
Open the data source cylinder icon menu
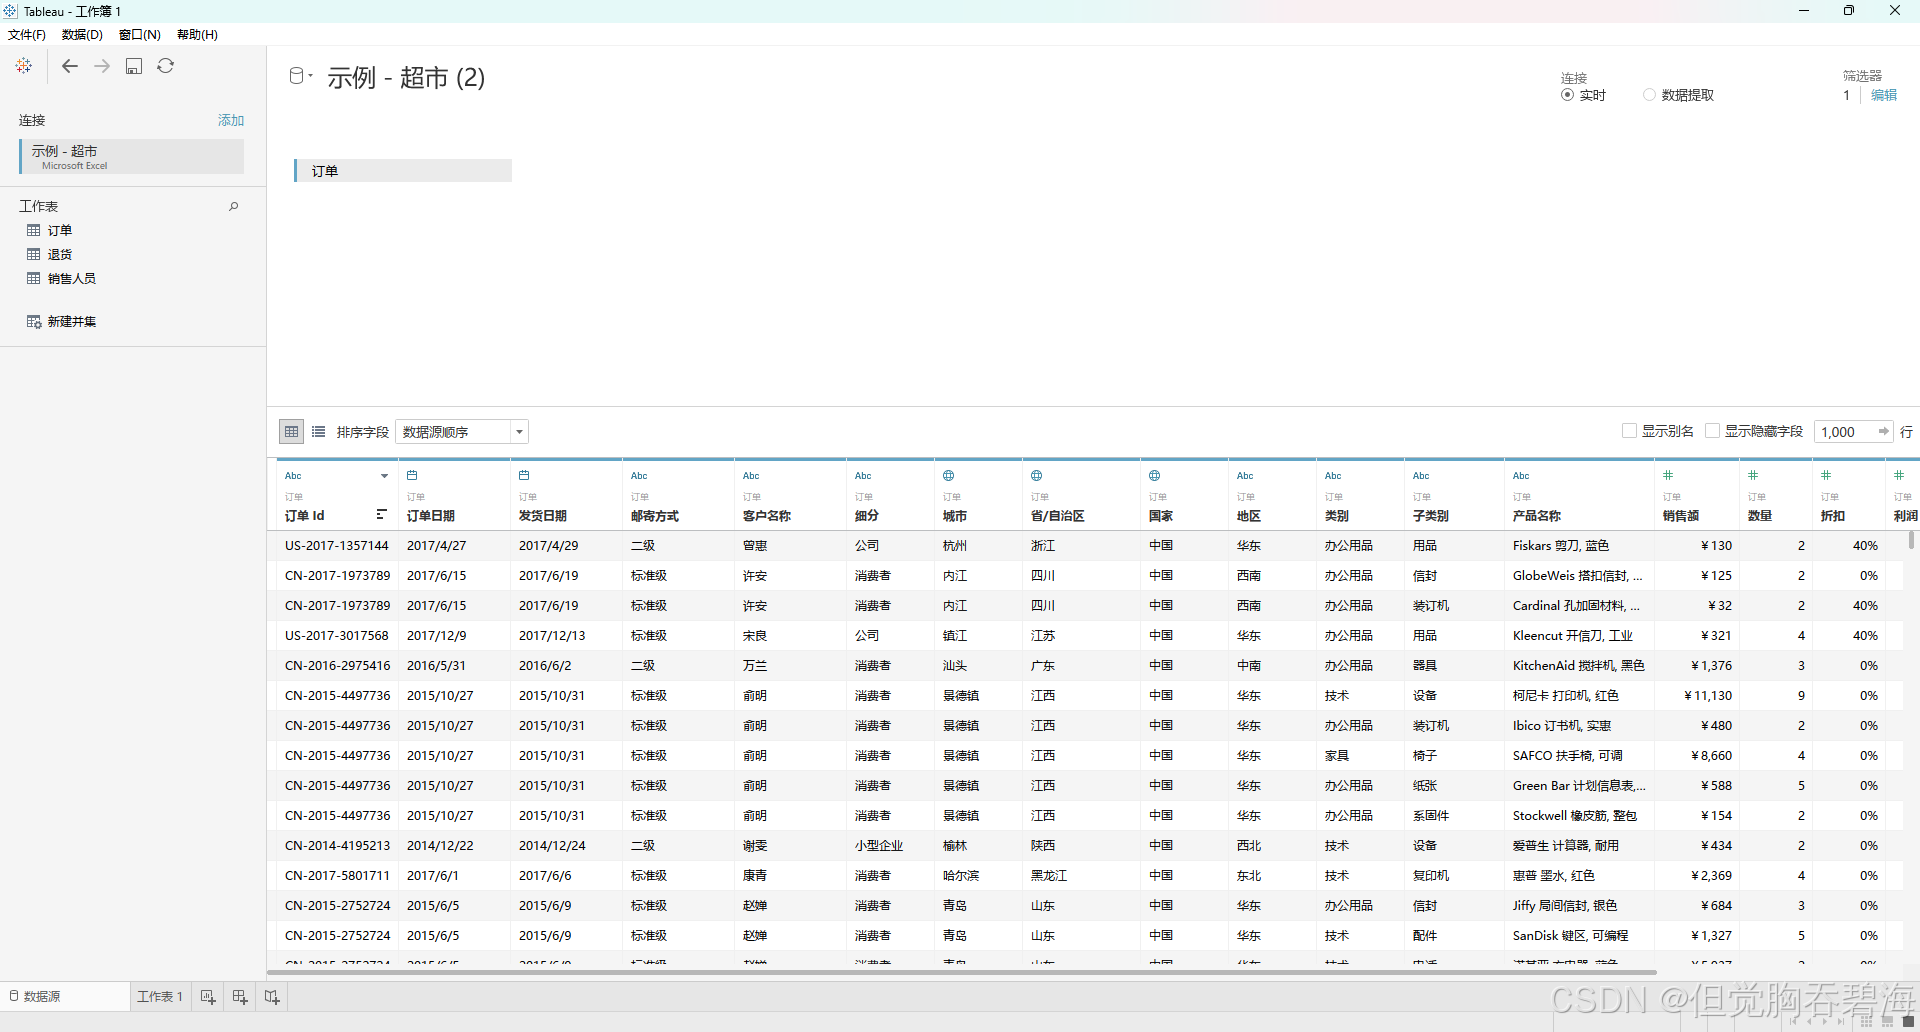click(x=300, y=76)
